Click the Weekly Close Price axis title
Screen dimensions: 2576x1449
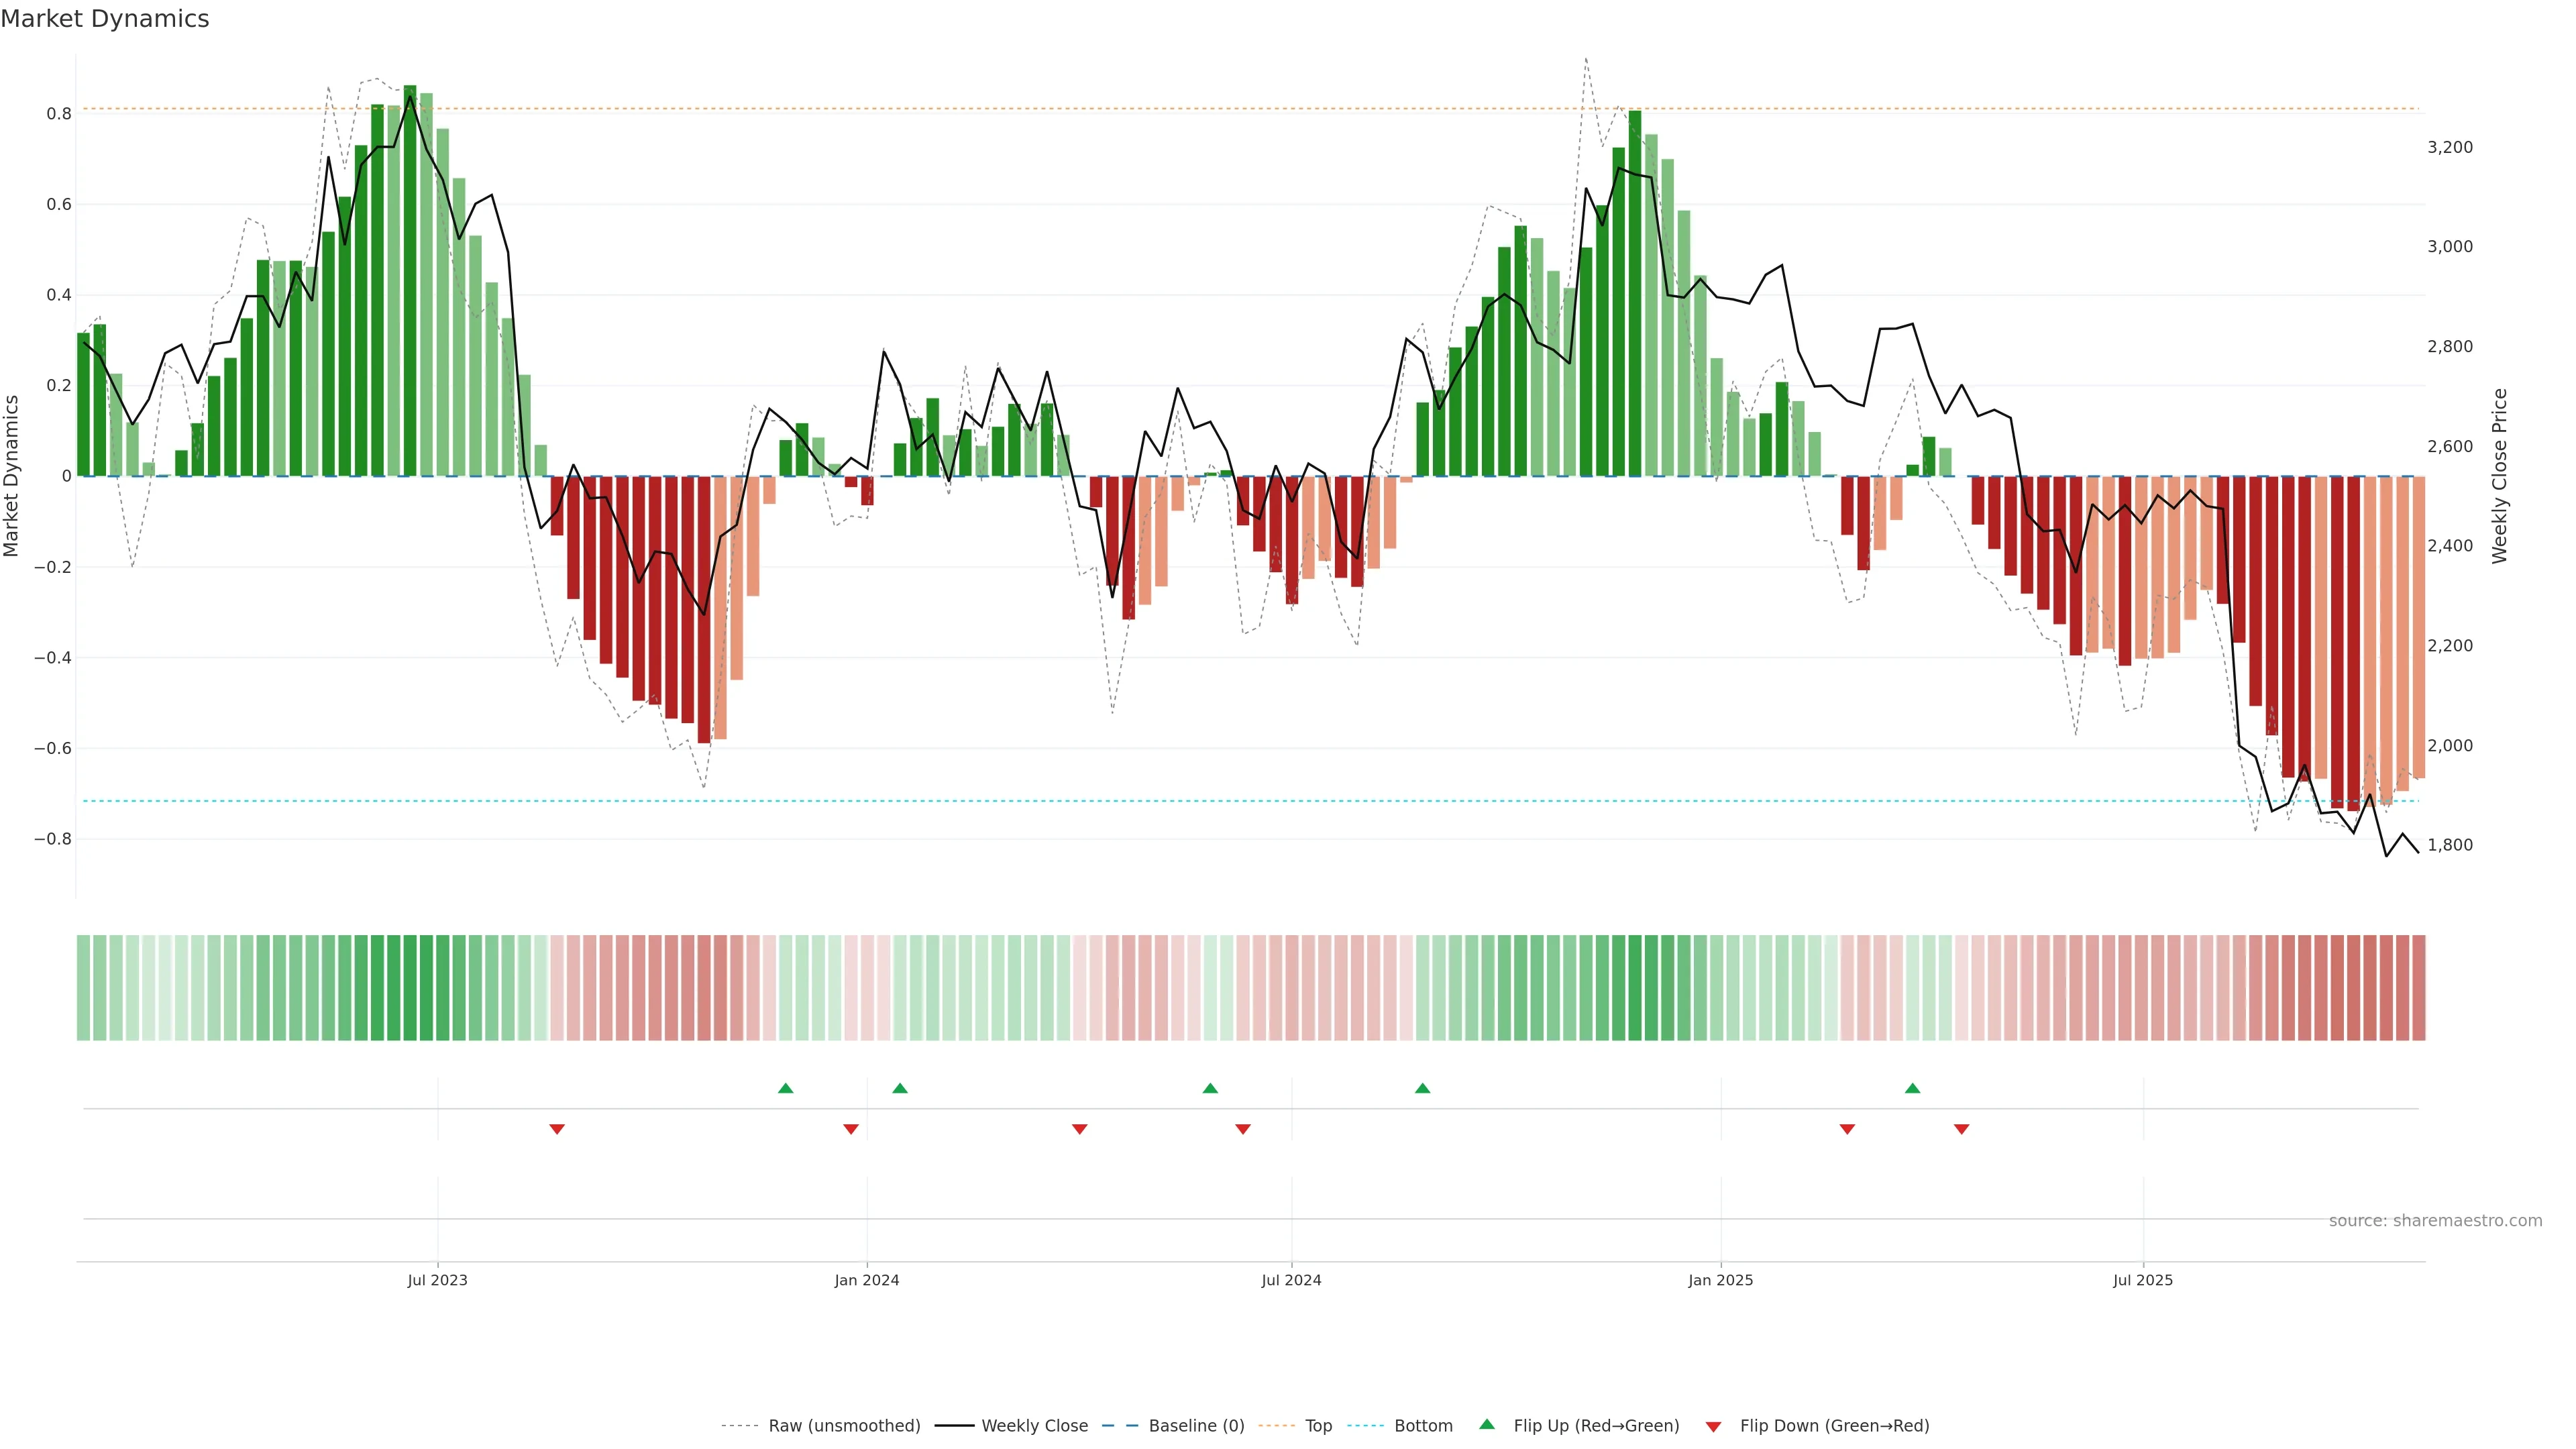(x=2499, y=476)
